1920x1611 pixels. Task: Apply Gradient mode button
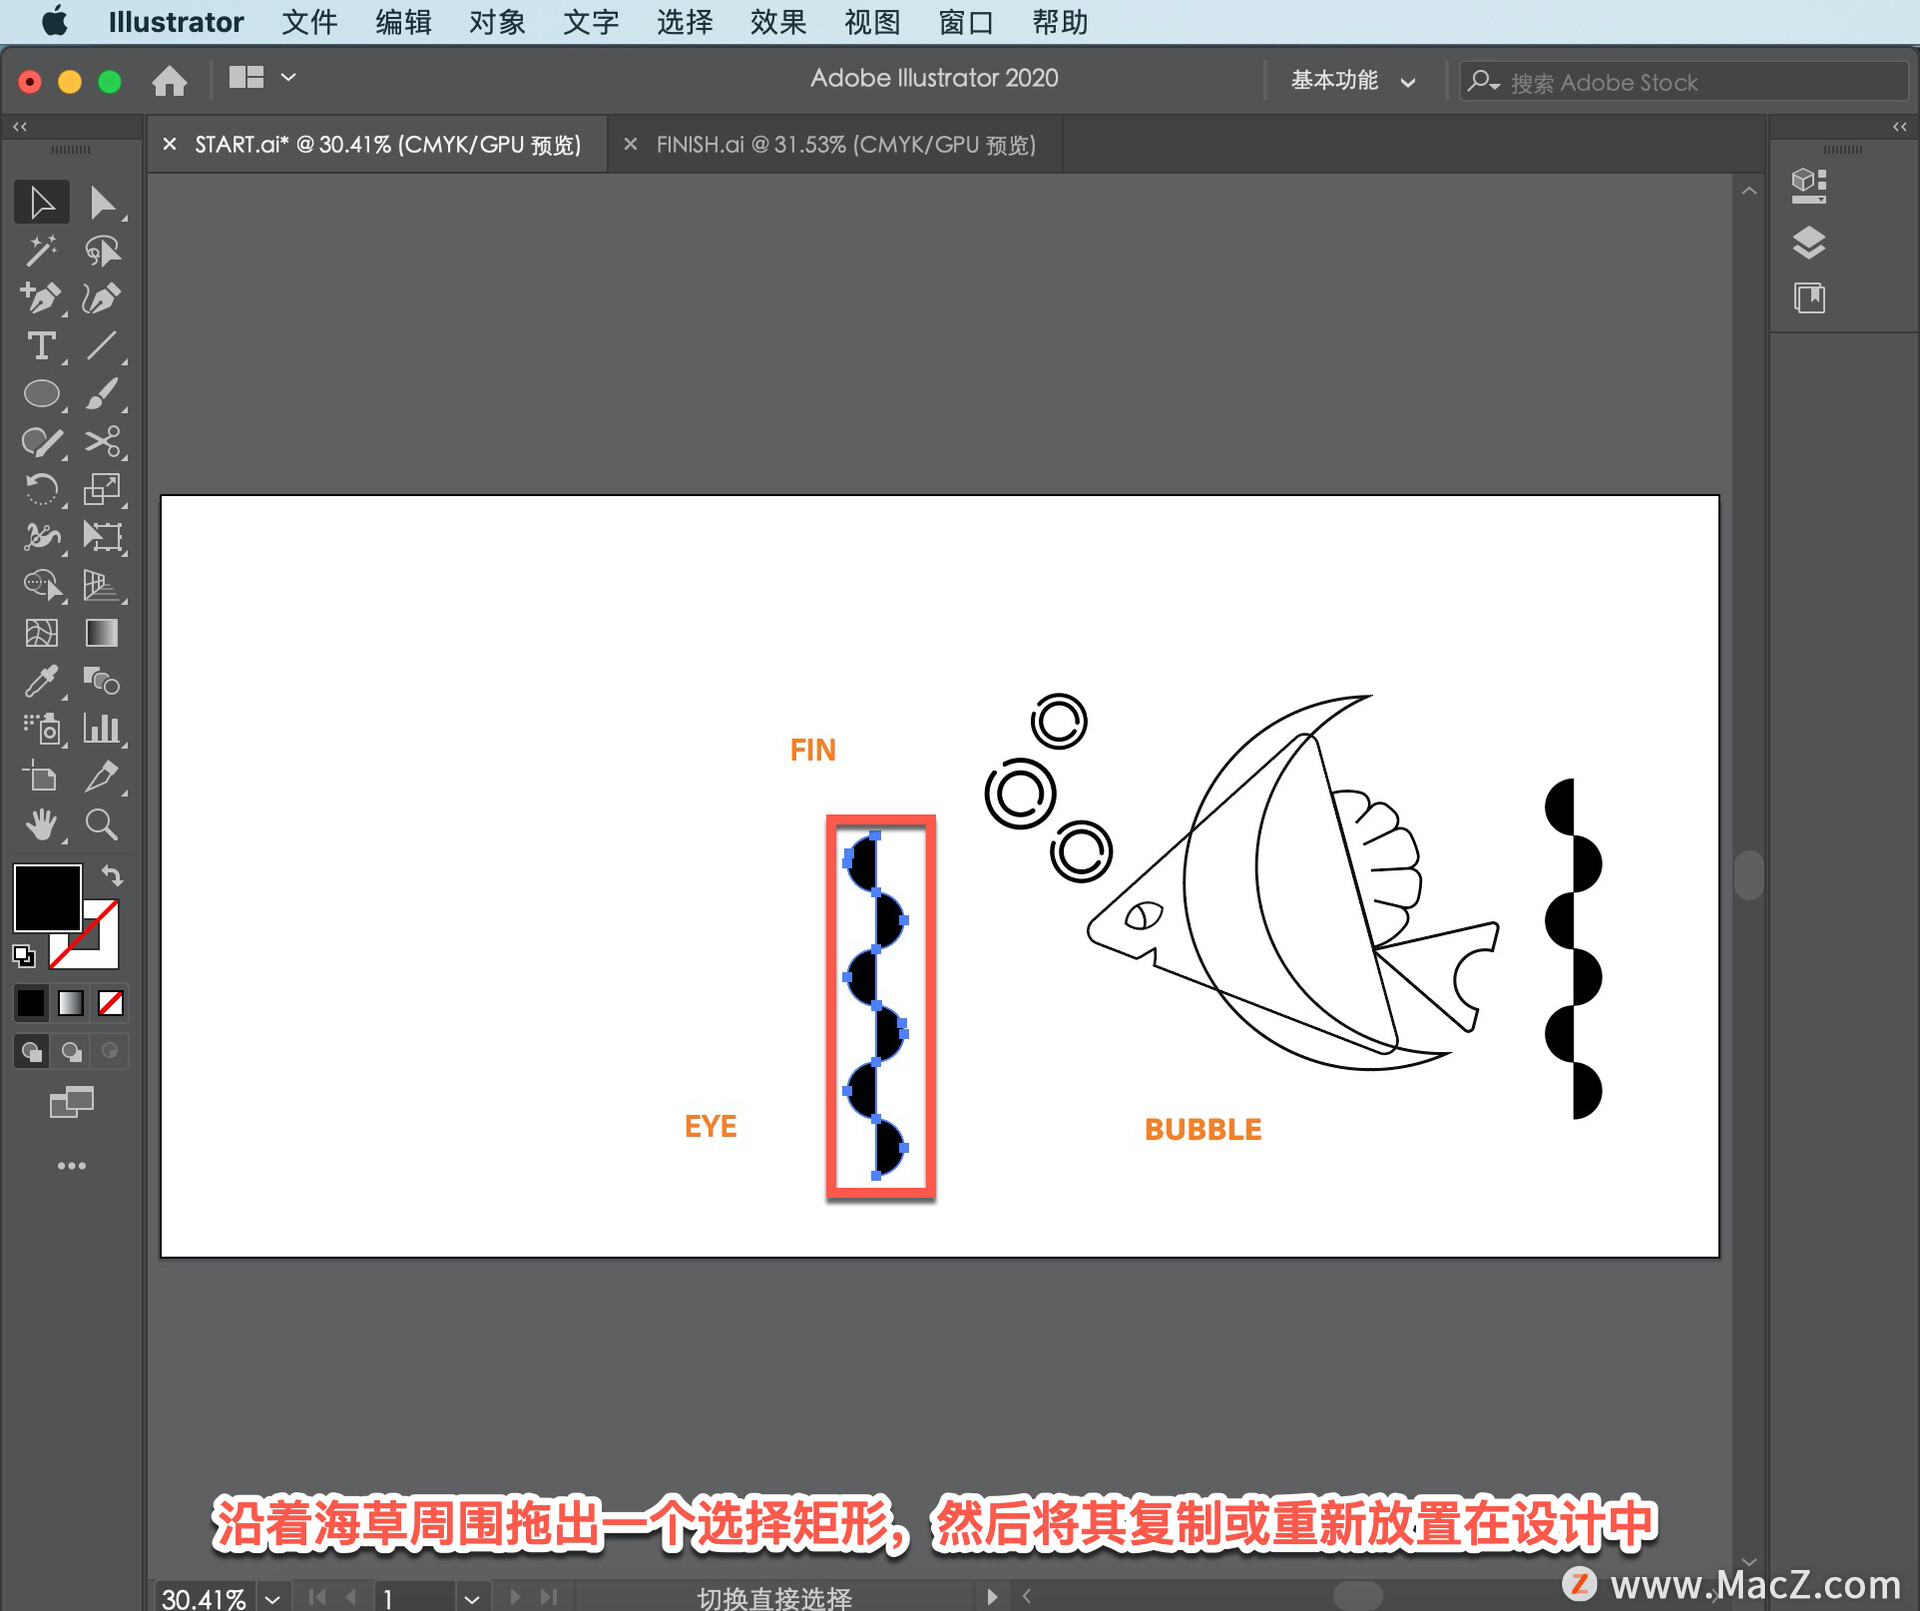pyautogui.click(x=71, y=1002)
